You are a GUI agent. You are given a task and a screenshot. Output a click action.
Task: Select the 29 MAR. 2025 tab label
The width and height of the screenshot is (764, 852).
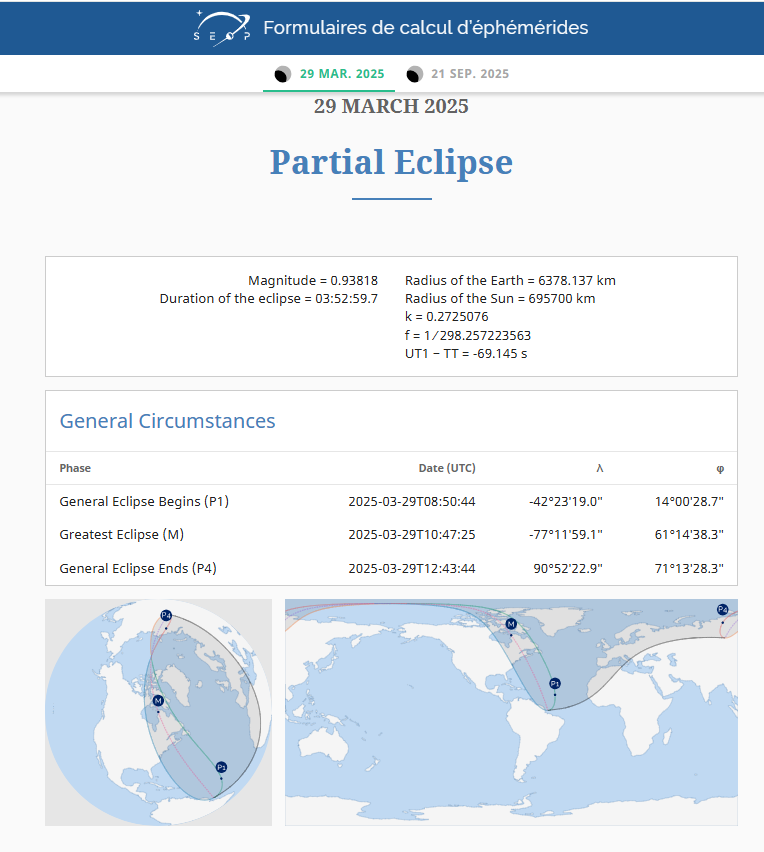pyautogui.click(x=342, y=74)
